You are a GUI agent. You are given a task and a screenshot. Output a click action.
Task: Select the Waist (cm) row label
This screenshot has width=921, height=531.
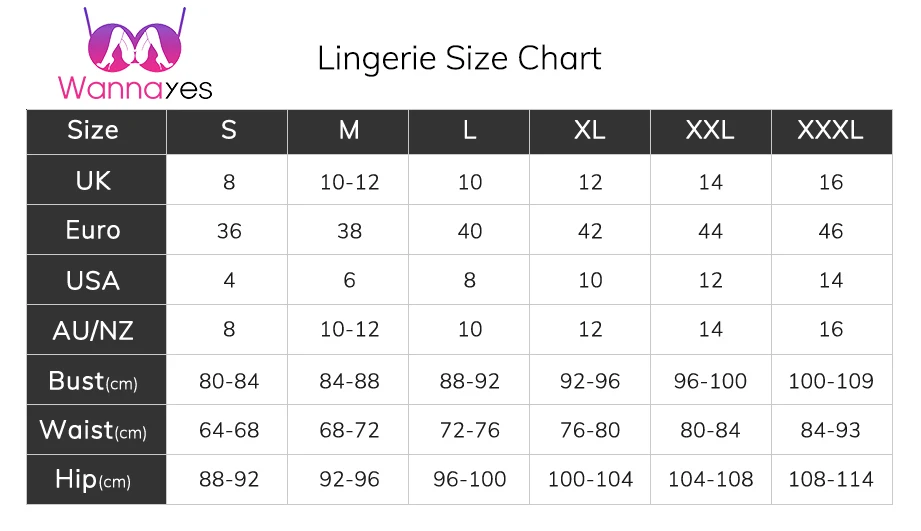tap(93, 430)
